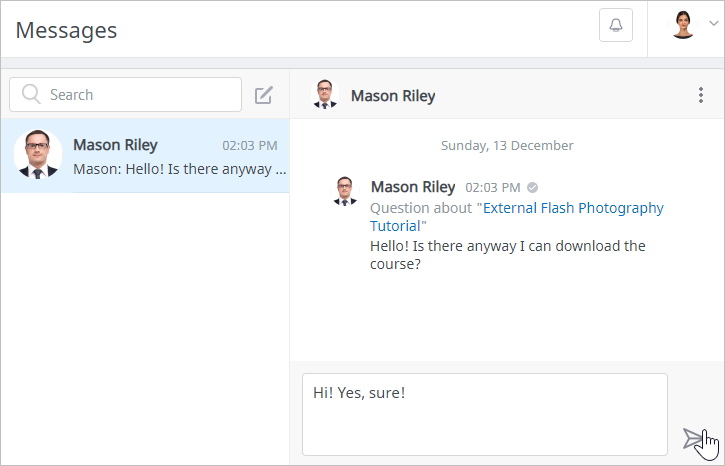Click the user profile avatar in top bar
The image size is (725, 466).
click(683, 25)
